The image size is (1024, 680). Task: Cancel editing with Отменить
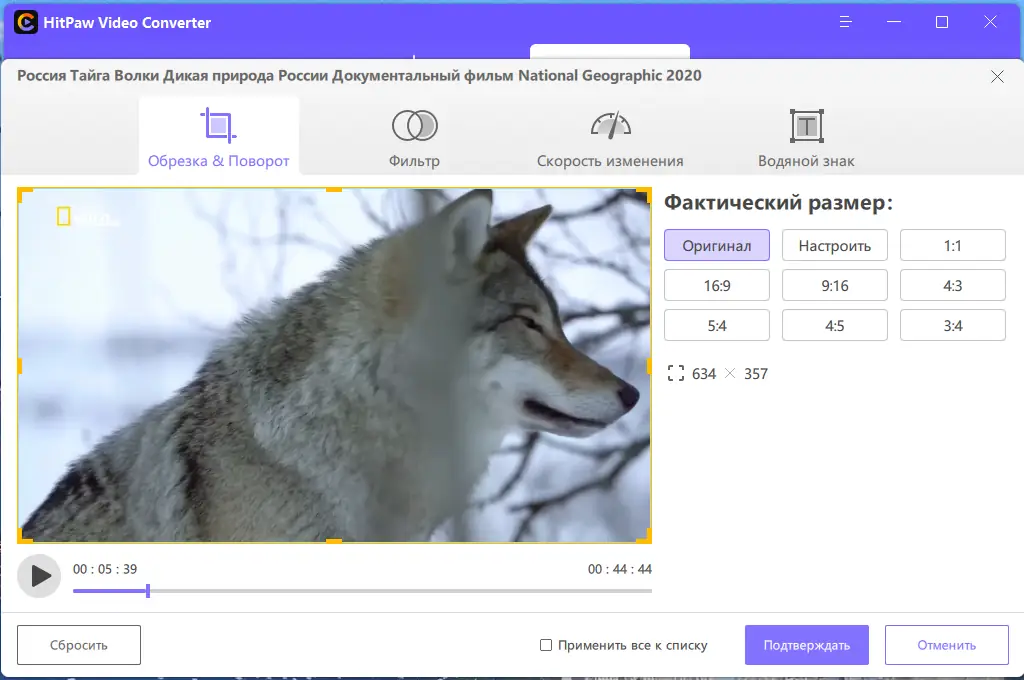click(946, 645)
